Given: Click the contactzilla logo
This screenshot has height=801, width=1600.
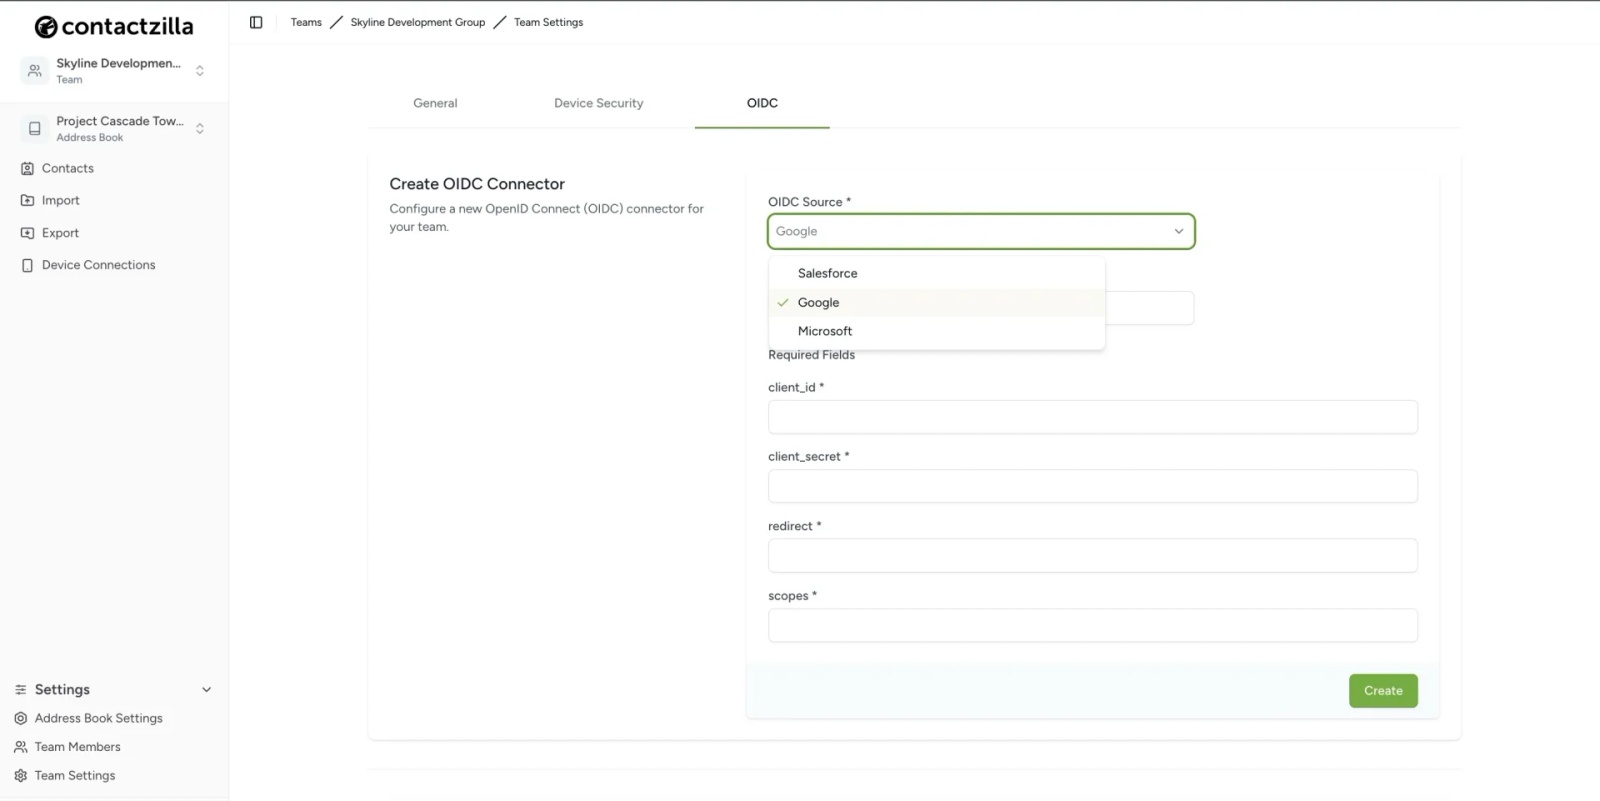Looking at the screenshot, I should [114, 27].
